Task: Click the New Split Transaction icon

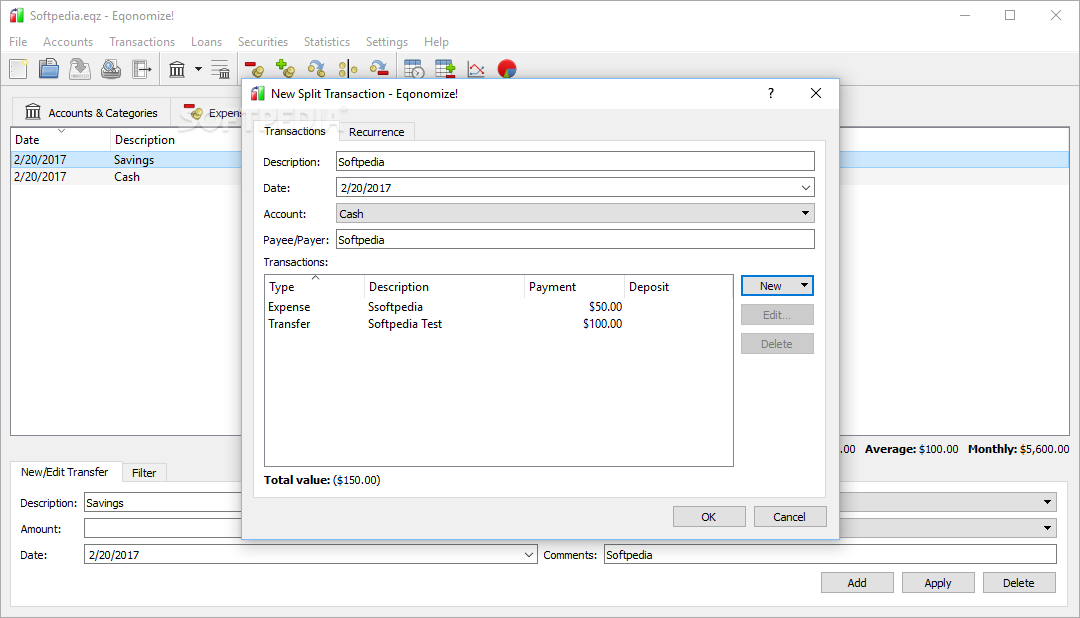Action: point(348,69)
